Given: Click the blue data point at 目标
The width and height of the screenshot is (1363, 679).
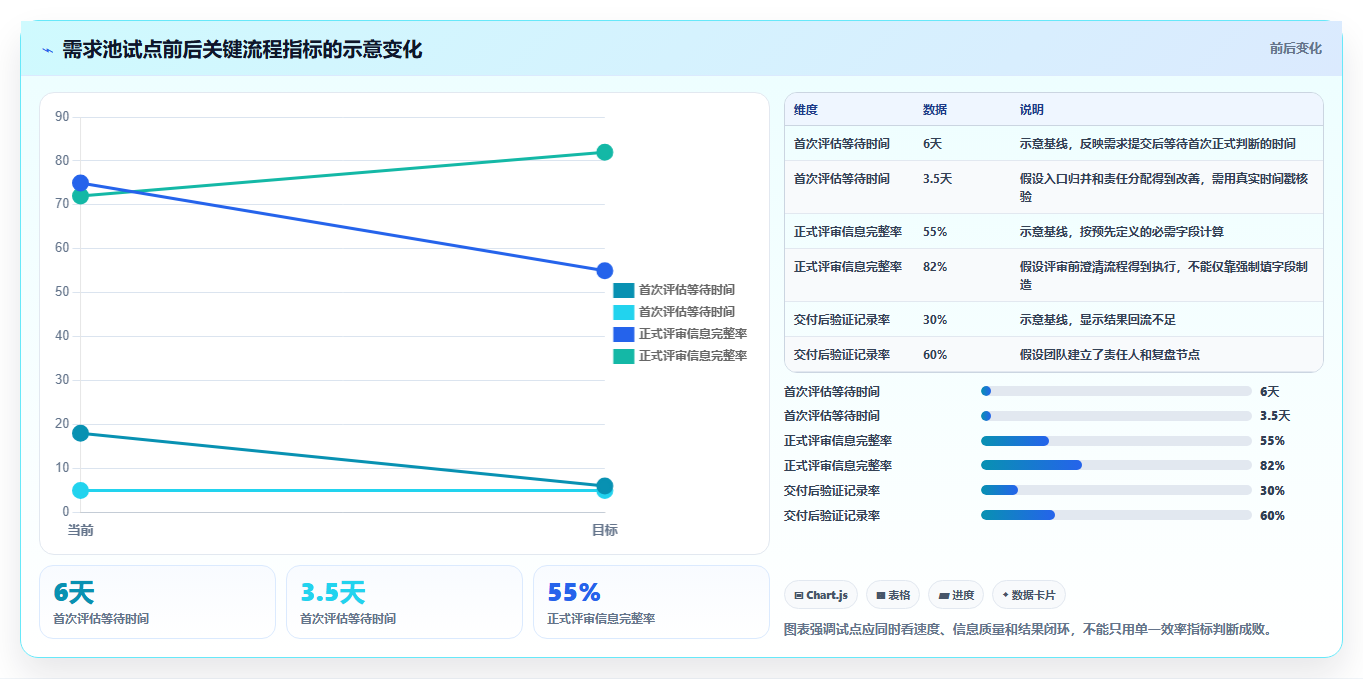Looking at the screenshot, I should [605, 271].
